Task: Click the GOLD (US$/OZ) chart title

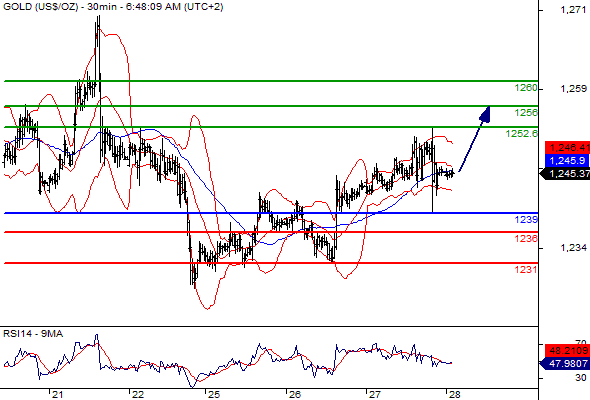Action: click(113, 7)
